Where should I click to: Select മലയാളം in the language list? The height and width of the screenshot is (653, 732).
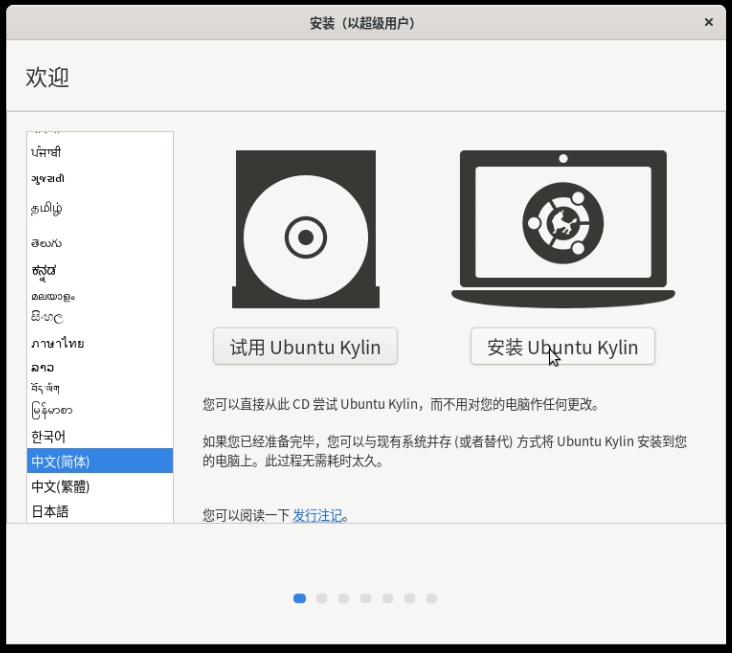[100, 296]
